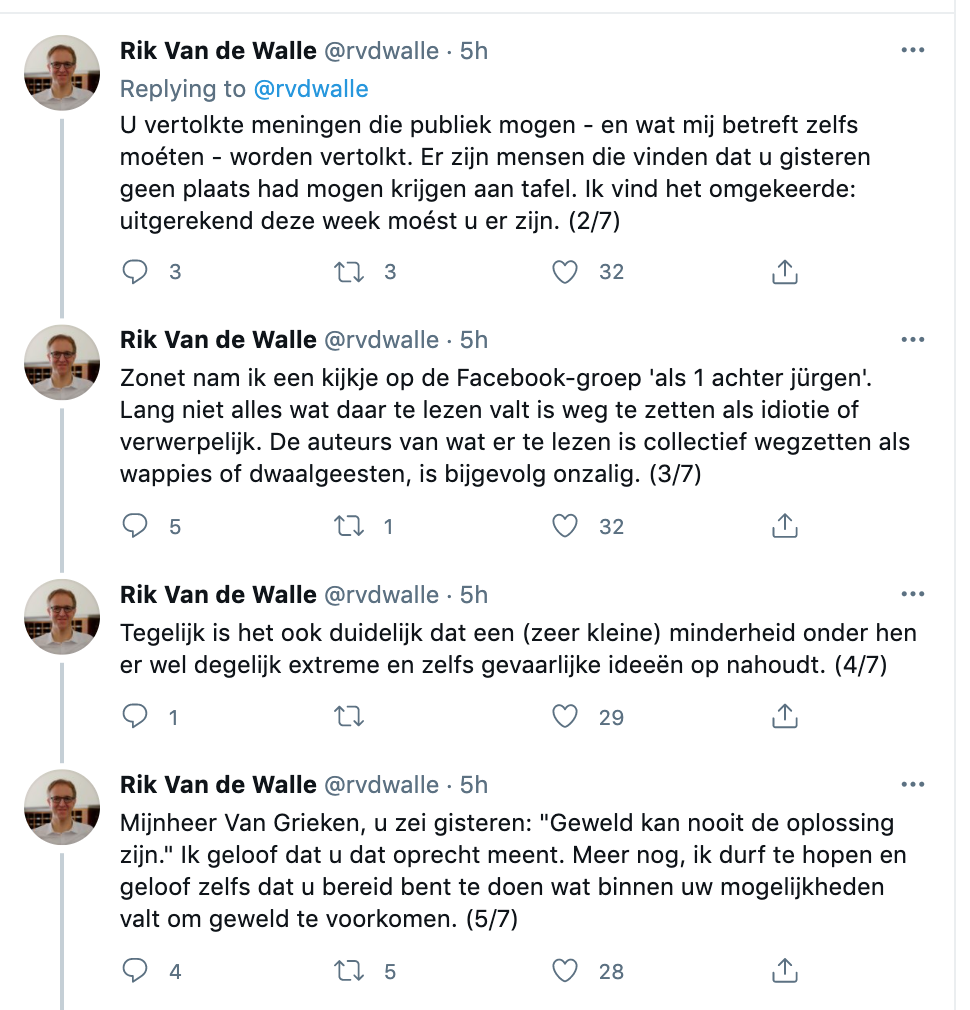Reply to the (4/7) minderheid tweet
This screenshot has height=1010, width=970.
point(135,716)
